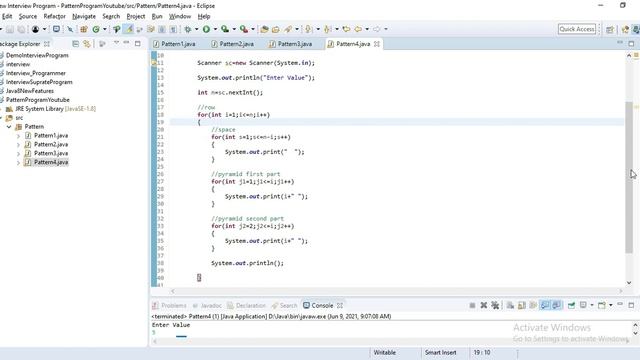The image size is (640, 360).
Task: Open the Coverage button dropdown arrow
Action: coord(234,29)
